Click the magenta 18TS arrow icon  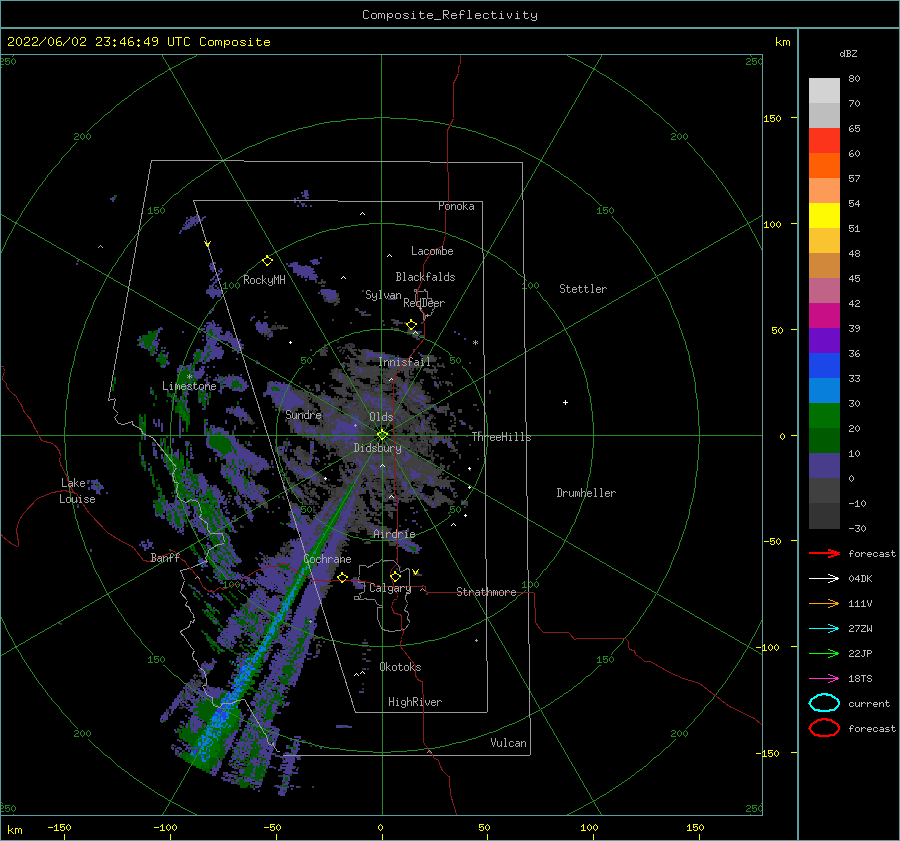tap(824, 679)
